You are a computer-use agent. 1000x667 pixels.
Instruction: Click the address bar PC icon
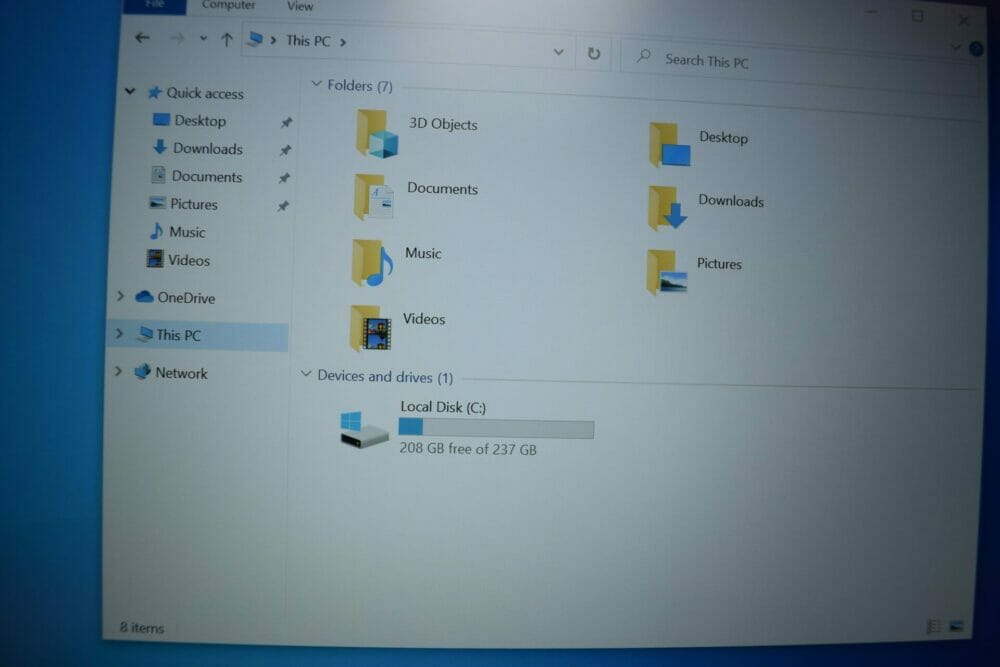coord(255,40)
